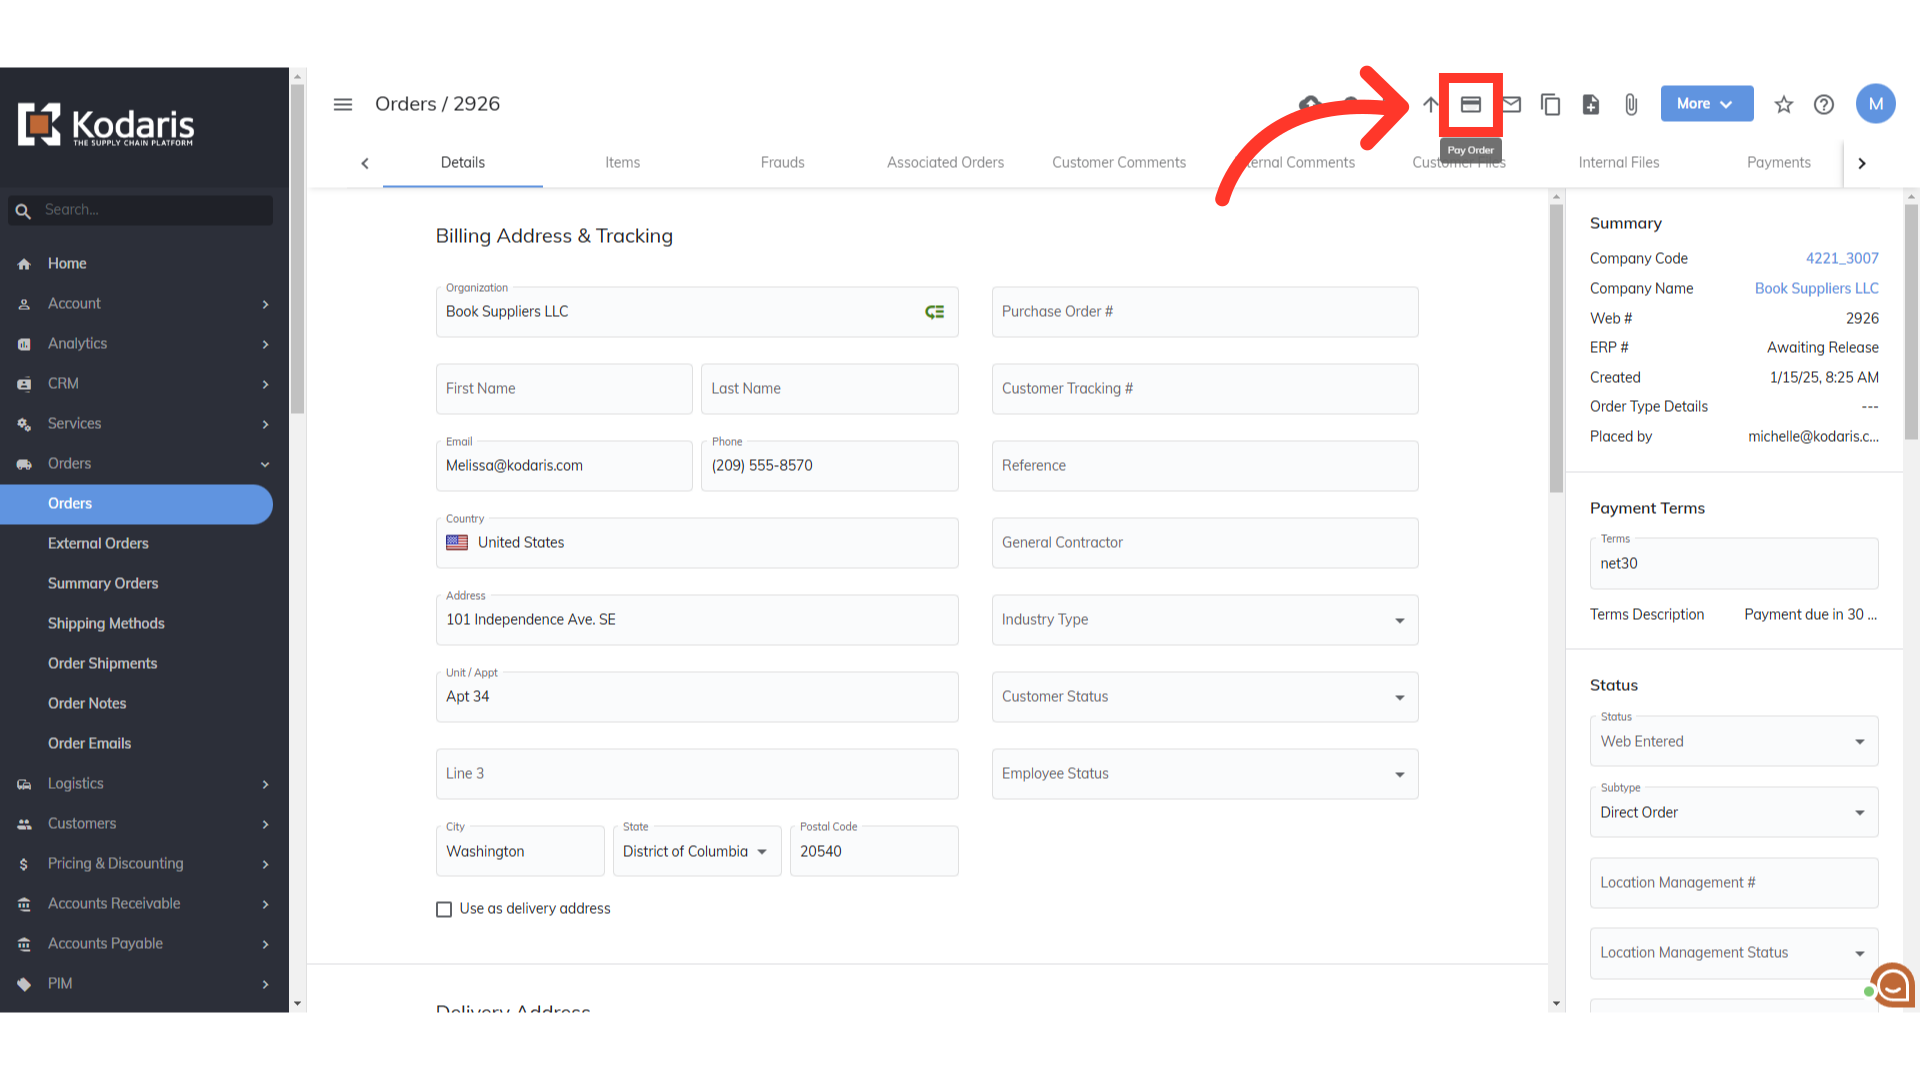
Task: Click the Pay Order credit card icon
Action: tap(1470, 104)
